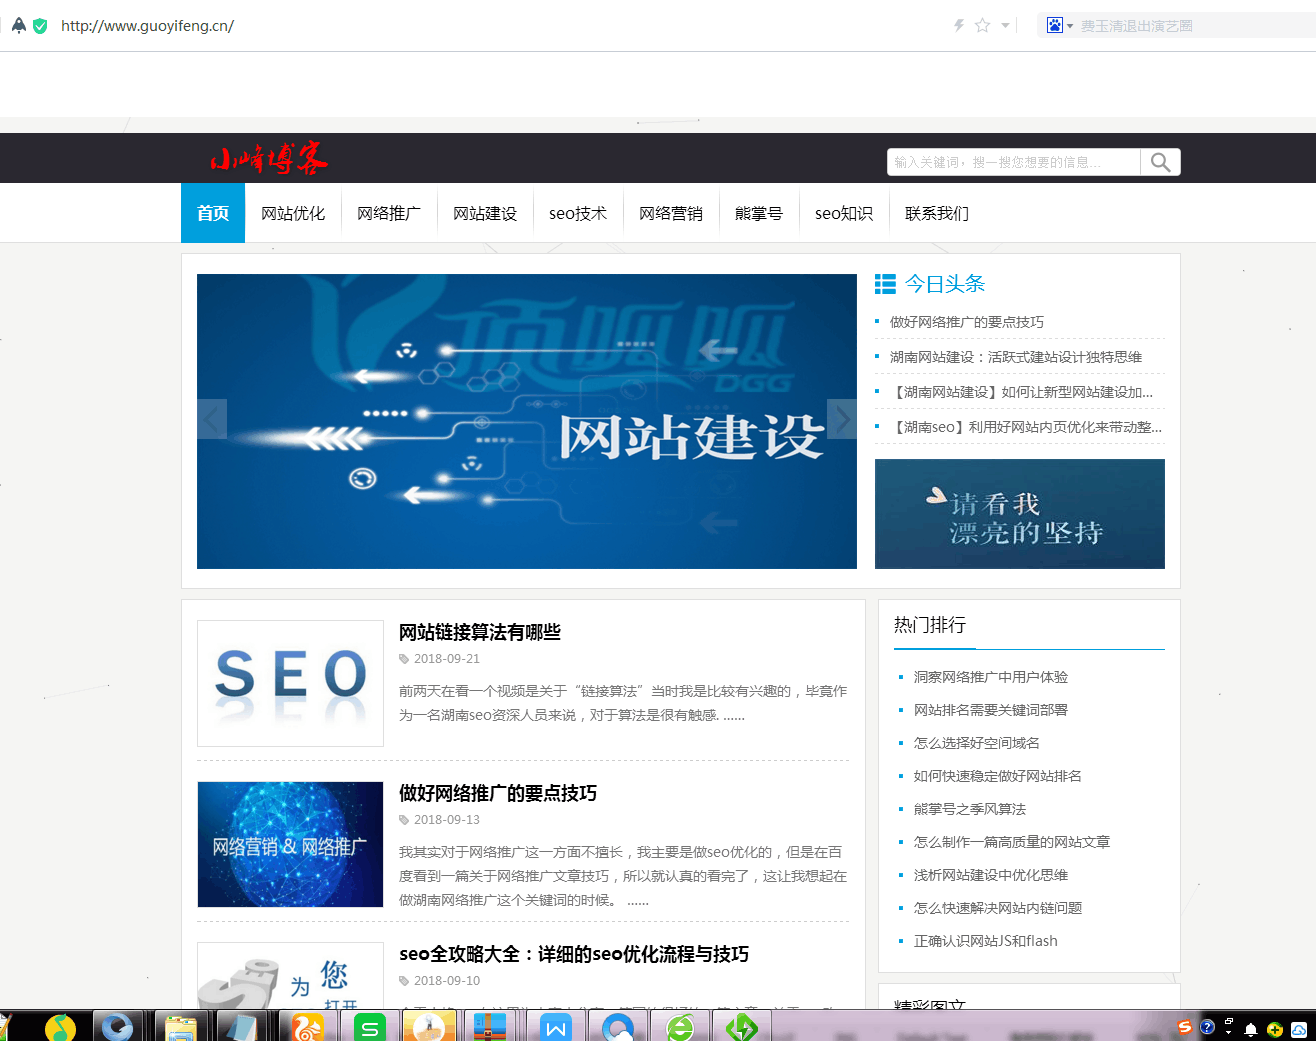Click the 请看我漂亮的坚持 banner image

(1019, 514)
